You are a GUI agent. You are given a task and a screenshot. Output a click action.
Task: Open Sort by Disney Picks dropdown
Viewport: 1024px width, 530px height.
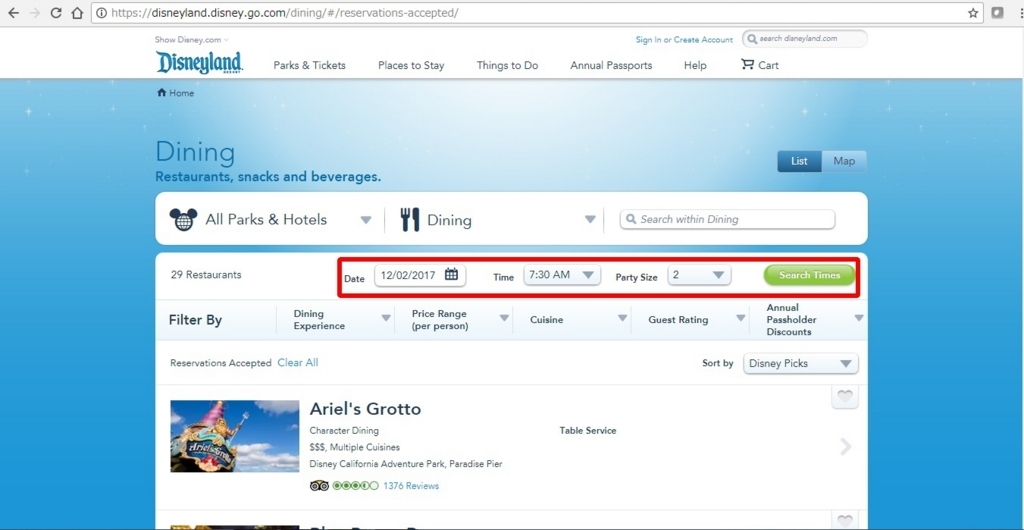[x=801, y=364]
